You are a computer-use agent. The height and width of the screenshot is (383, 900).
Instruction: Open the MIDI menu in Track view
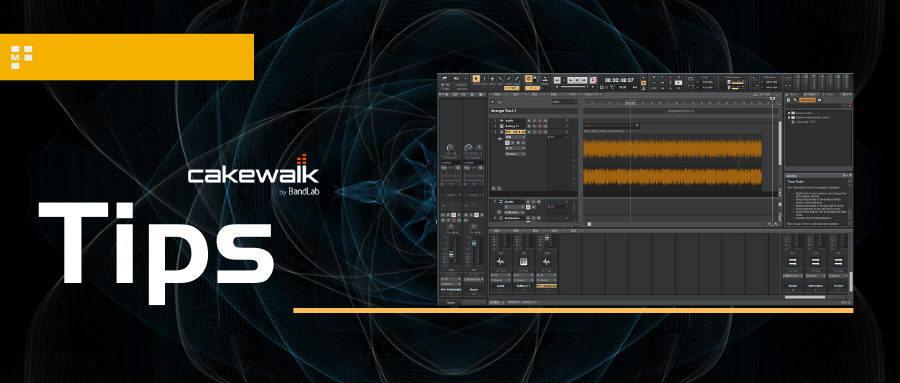coord(575,95)
